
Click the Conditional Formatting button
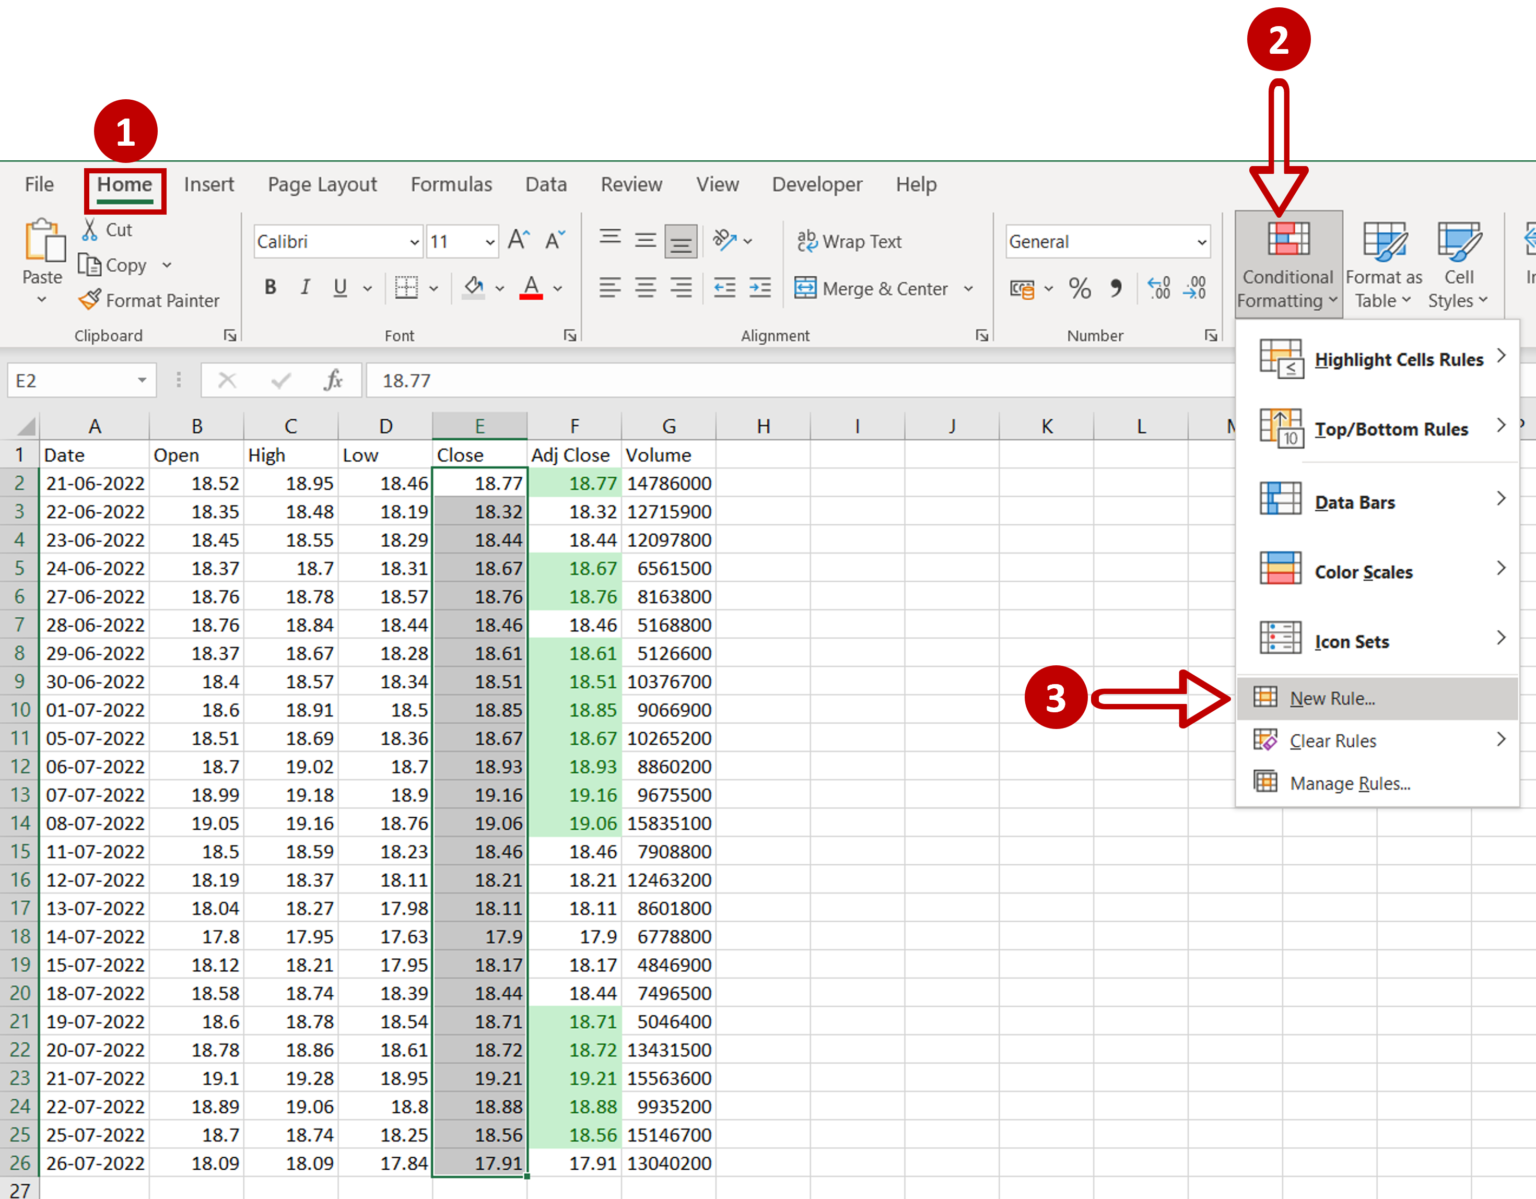pos(1288,265)
